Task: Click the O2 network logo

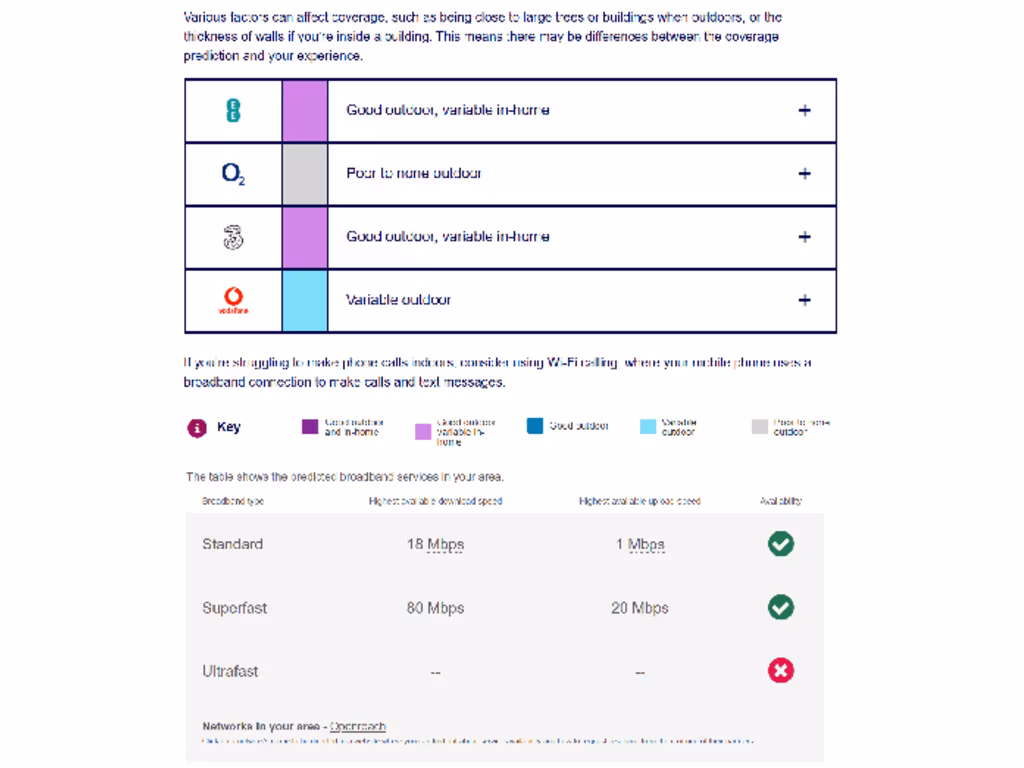Action: coord(233,174)
